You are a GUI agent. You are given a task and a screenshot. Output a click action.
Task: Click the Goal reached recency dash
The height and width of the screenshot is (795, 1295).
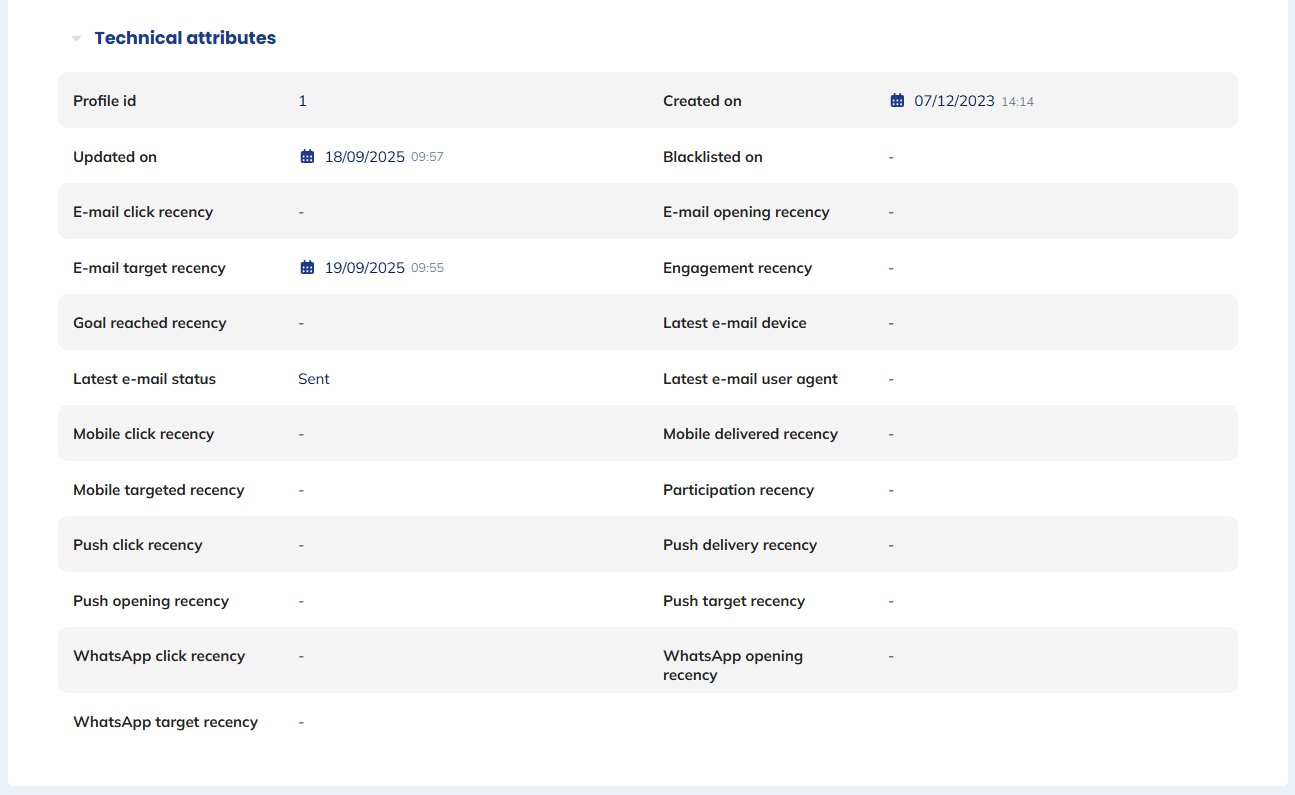coord(300,322)
